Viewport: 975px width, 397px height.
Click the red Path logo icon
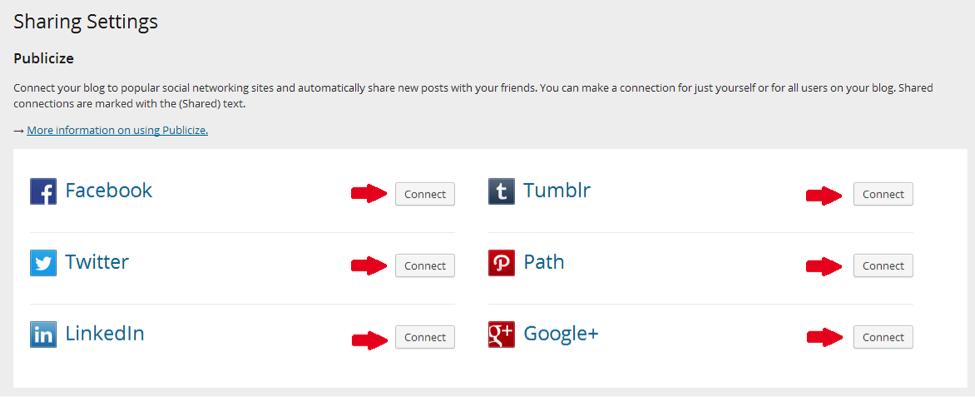pos(501,263)
